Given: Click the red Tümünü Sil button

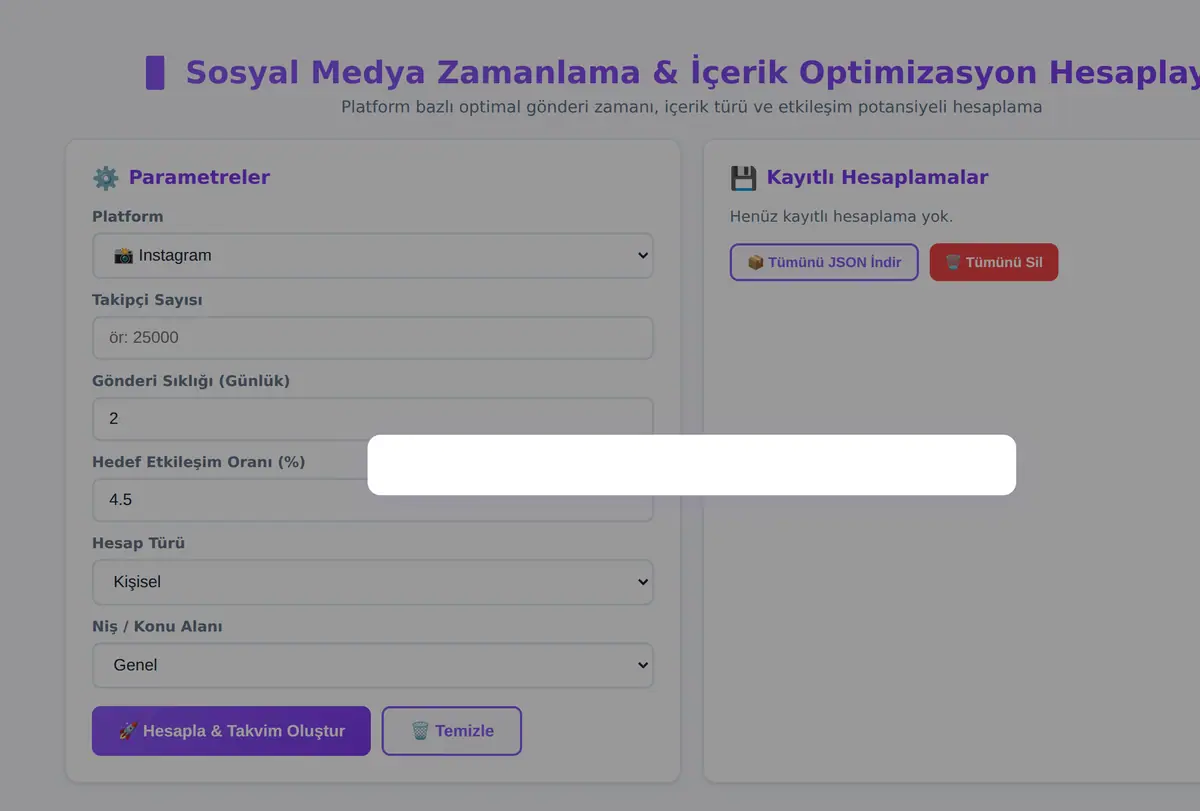Looking at the screenshot, I should point(994,262).
